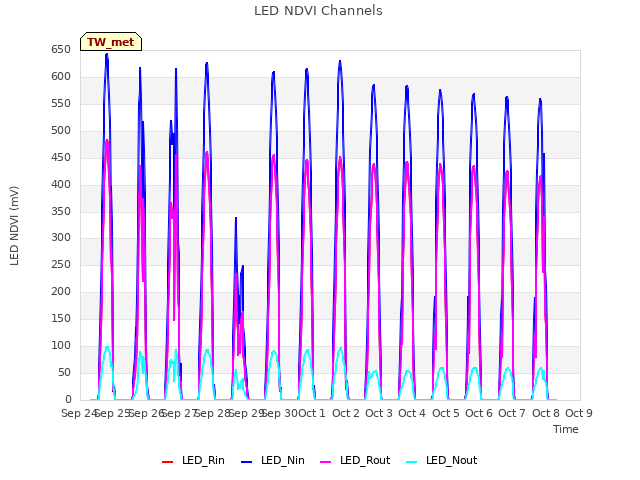This screenshot has height=480, width=640.
Task: Click the 500 y-axis tick label
Action: point(61,131)
